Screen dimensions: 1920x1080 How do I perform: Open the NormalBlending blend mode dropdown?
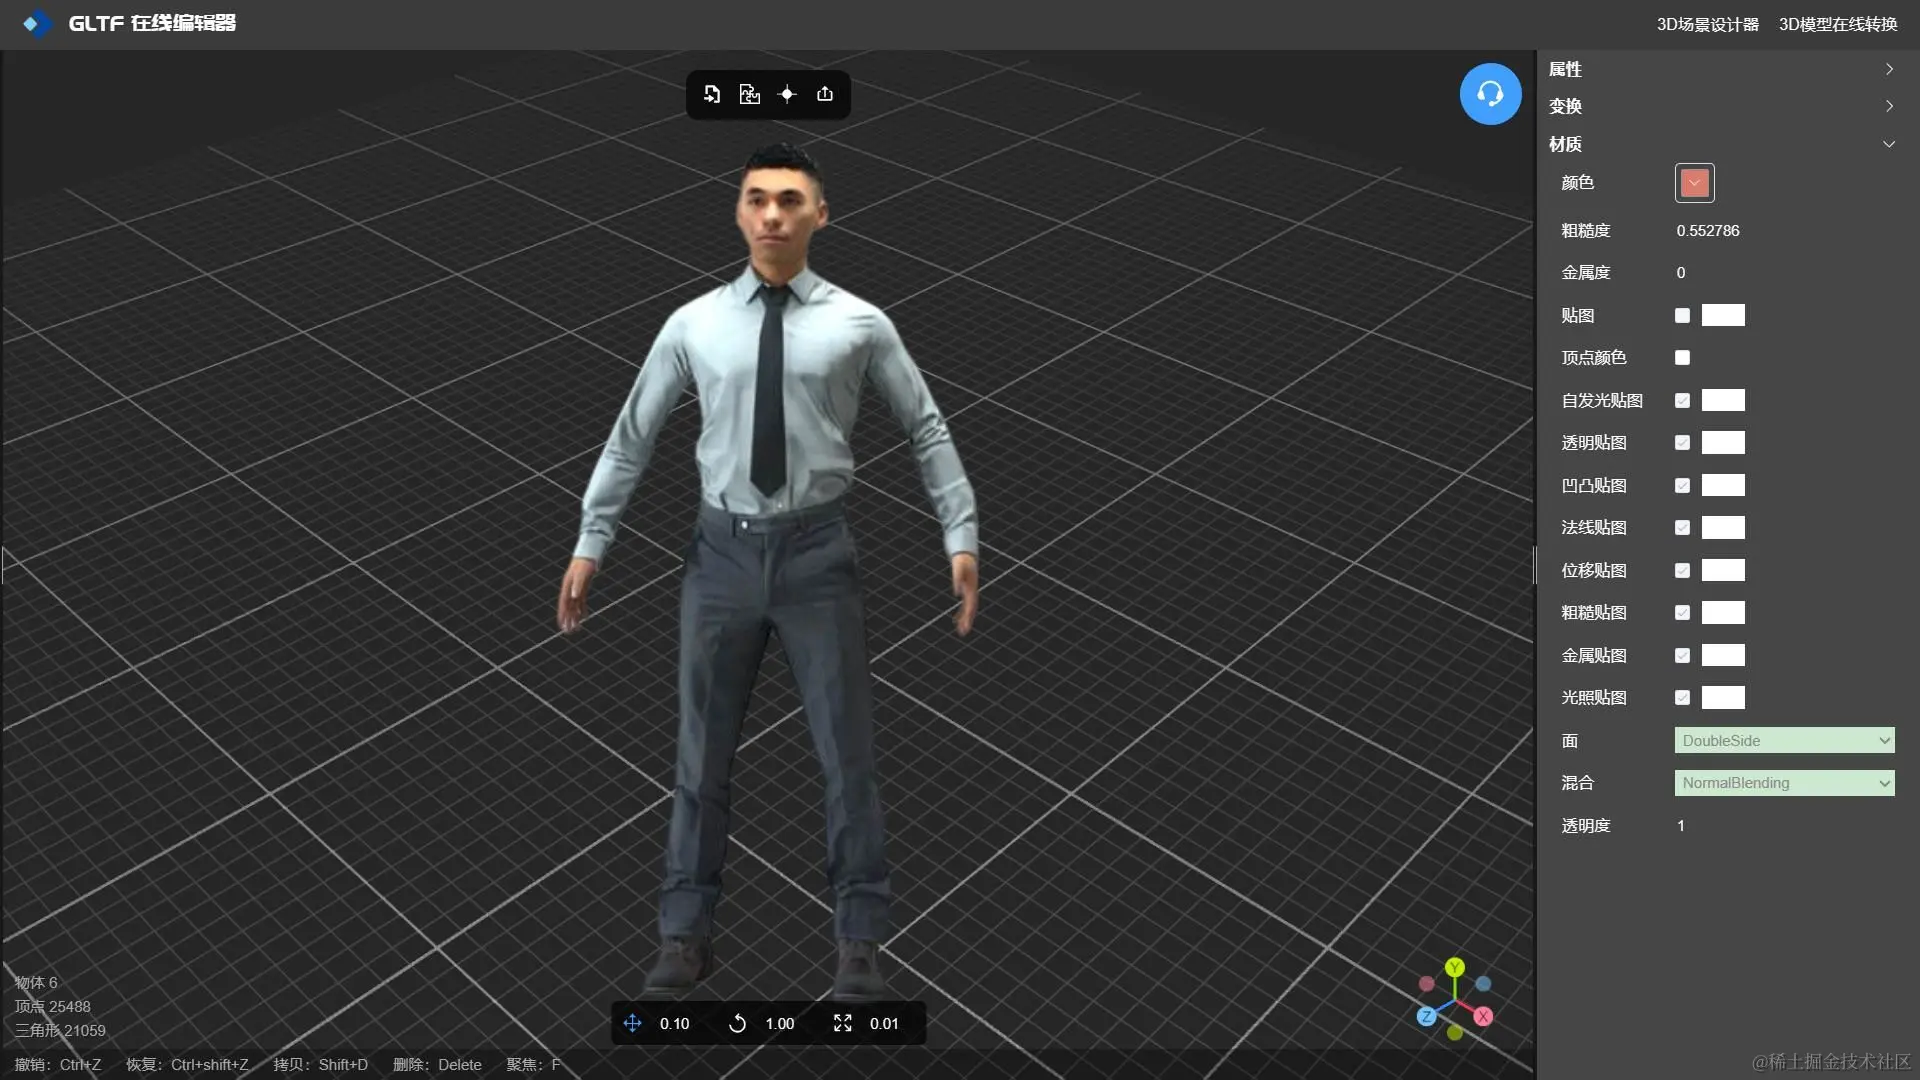(1784, 783)
